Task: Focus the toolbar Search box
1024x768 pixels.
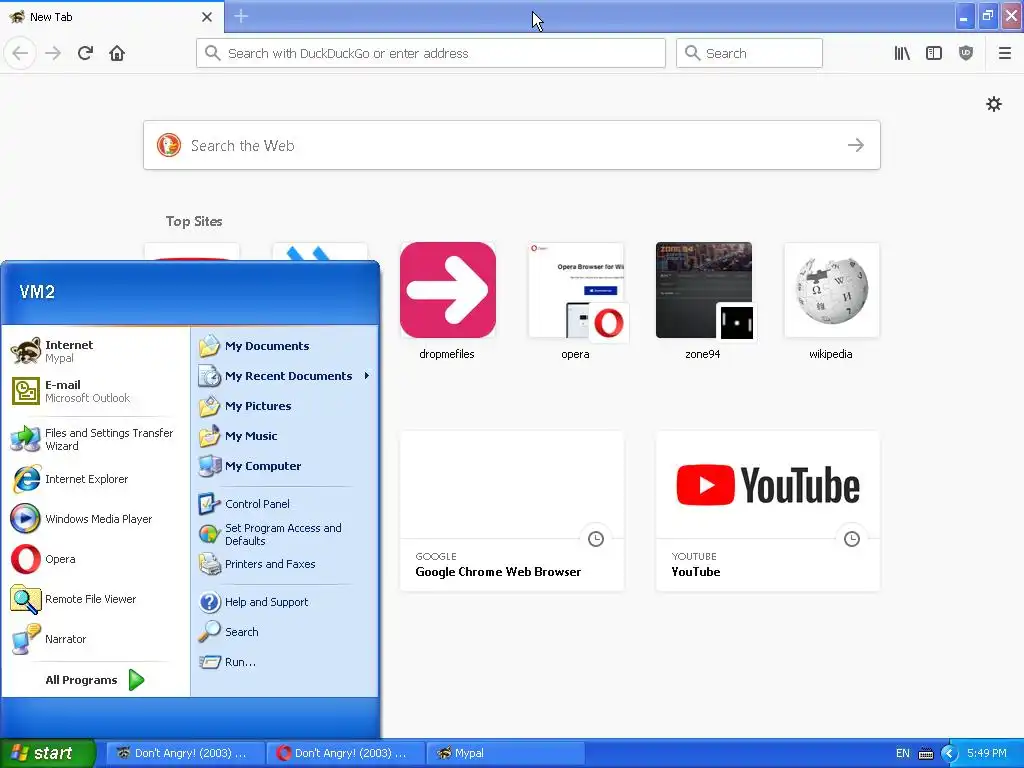Action: tap(749, 53)
